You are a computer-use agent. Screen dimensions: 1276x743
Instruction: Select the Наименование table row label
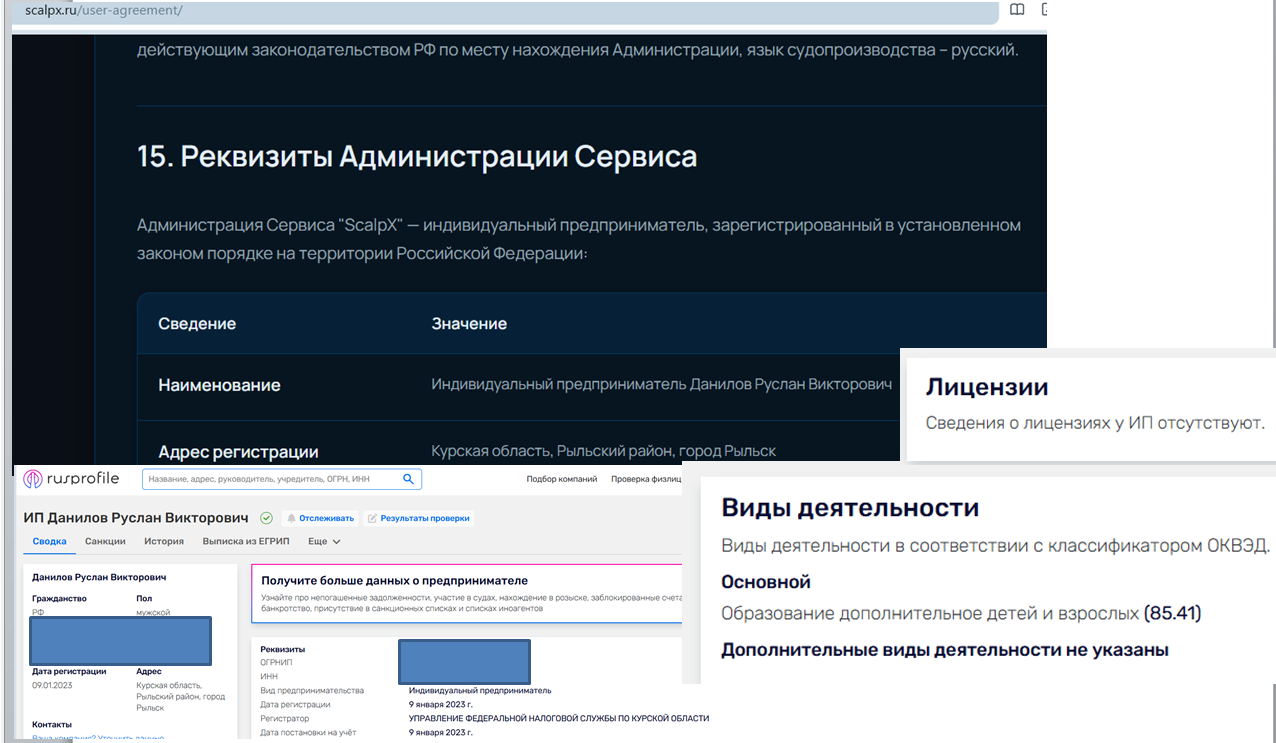click(219, 385)
